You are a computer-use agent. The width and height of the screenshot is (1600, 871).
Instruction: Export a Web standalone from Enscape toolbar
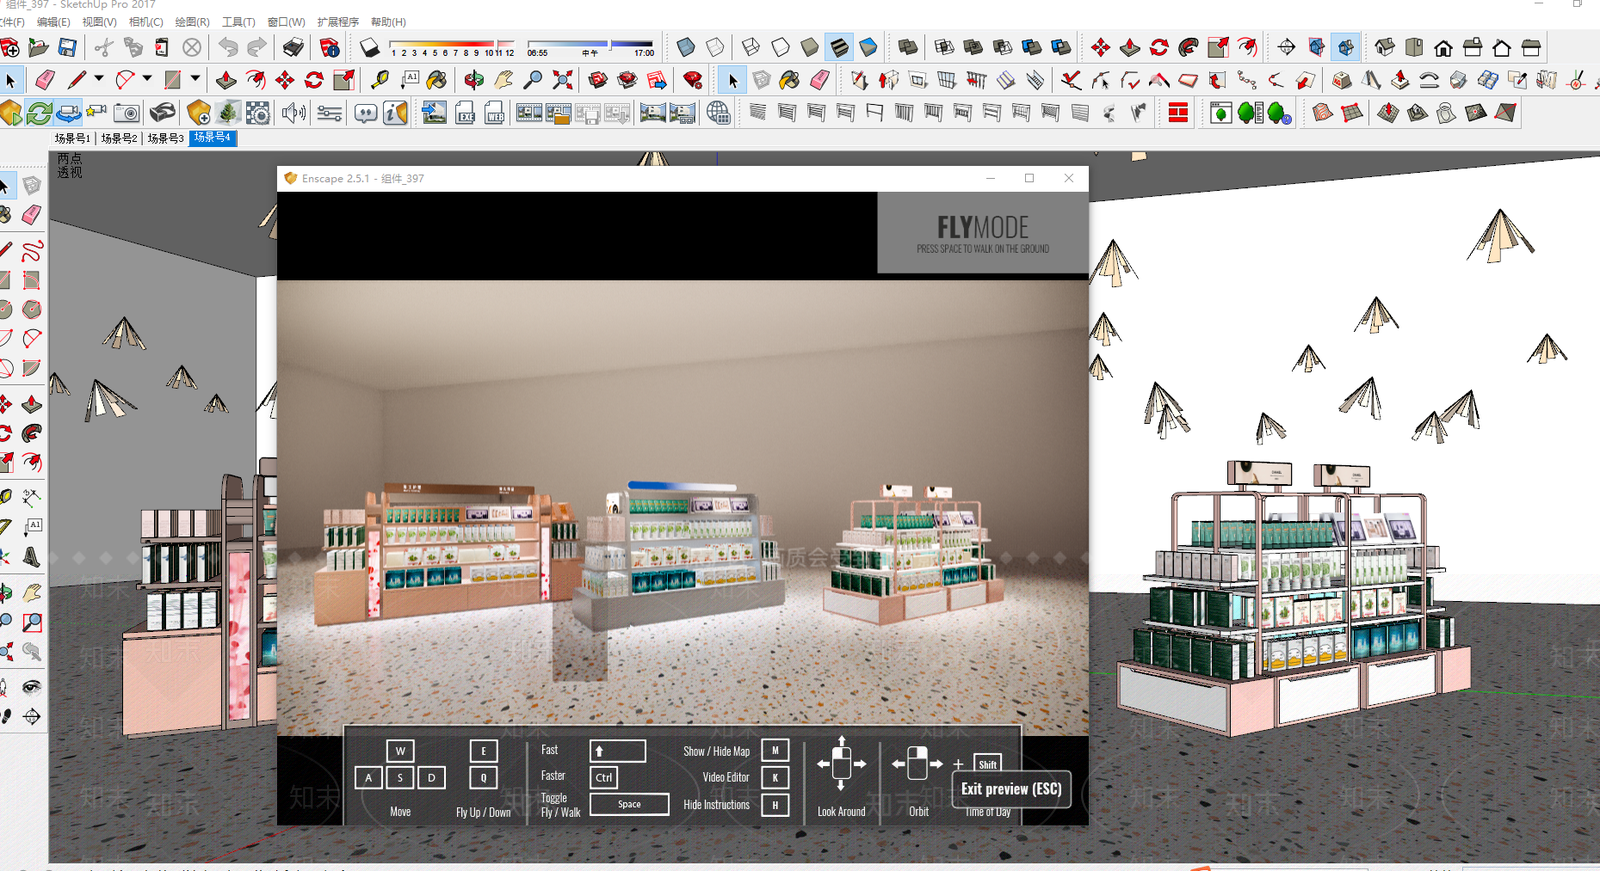pos(495,113)
